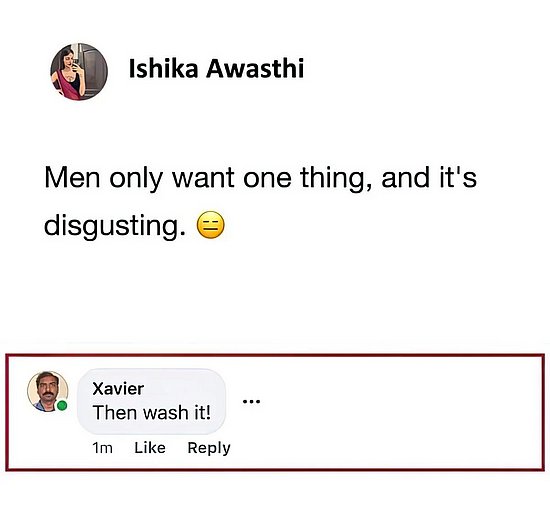
Task: Click the expressionless face emoji
Action: 210,225
